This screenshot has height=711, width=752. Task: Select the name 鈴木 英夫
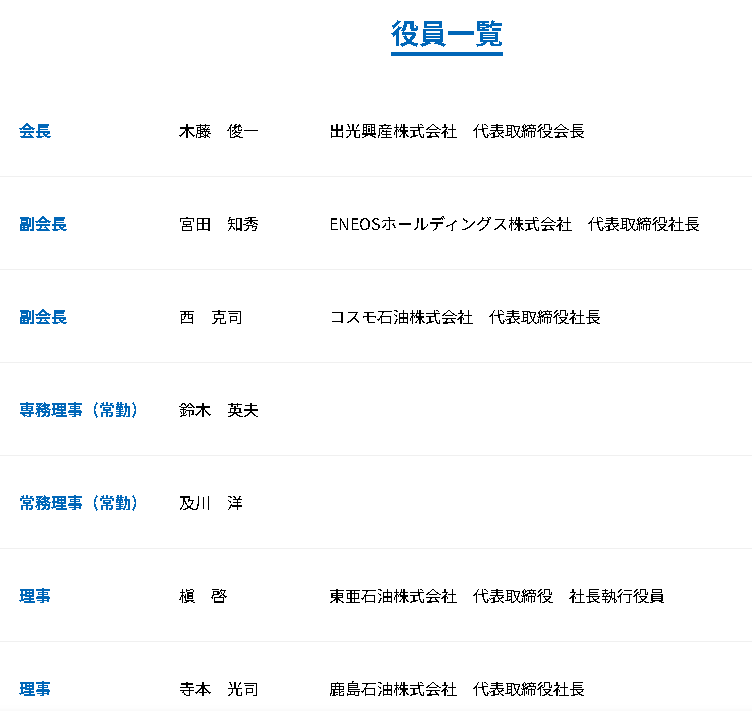(218, 410)
